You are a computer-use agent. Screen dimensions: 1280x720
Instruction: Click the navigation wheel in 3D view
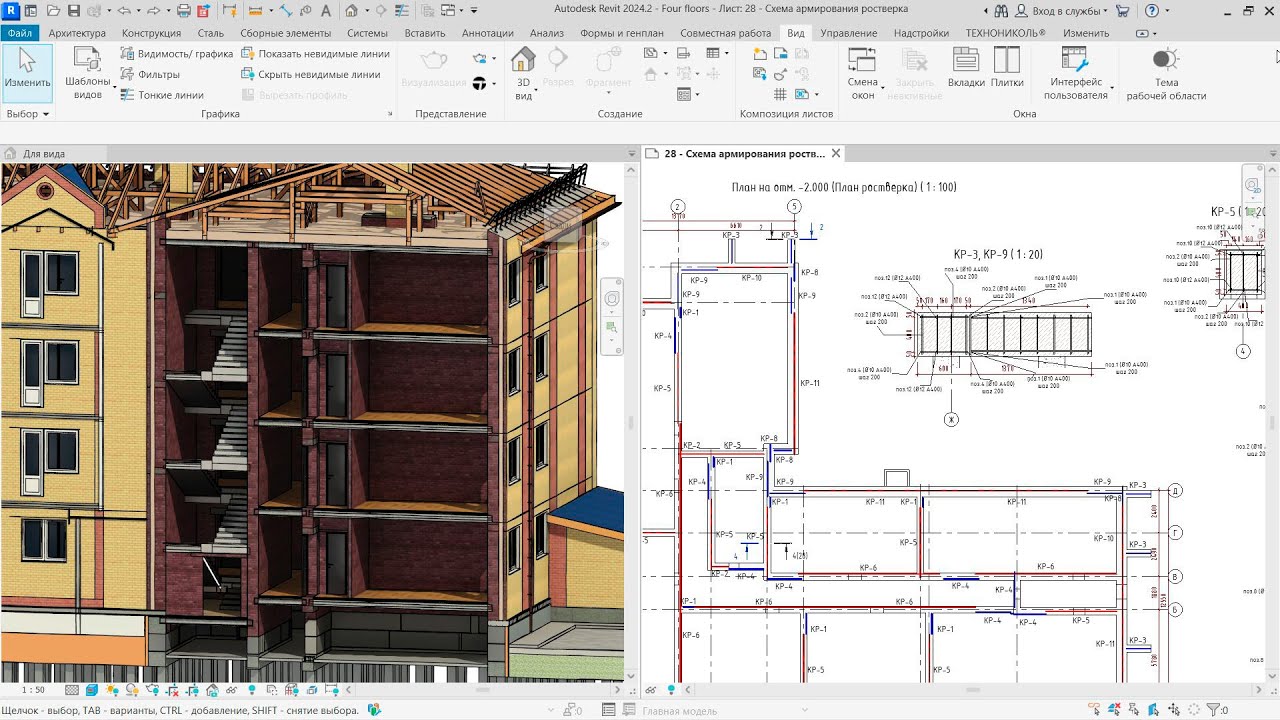click(x=612, y=299)
